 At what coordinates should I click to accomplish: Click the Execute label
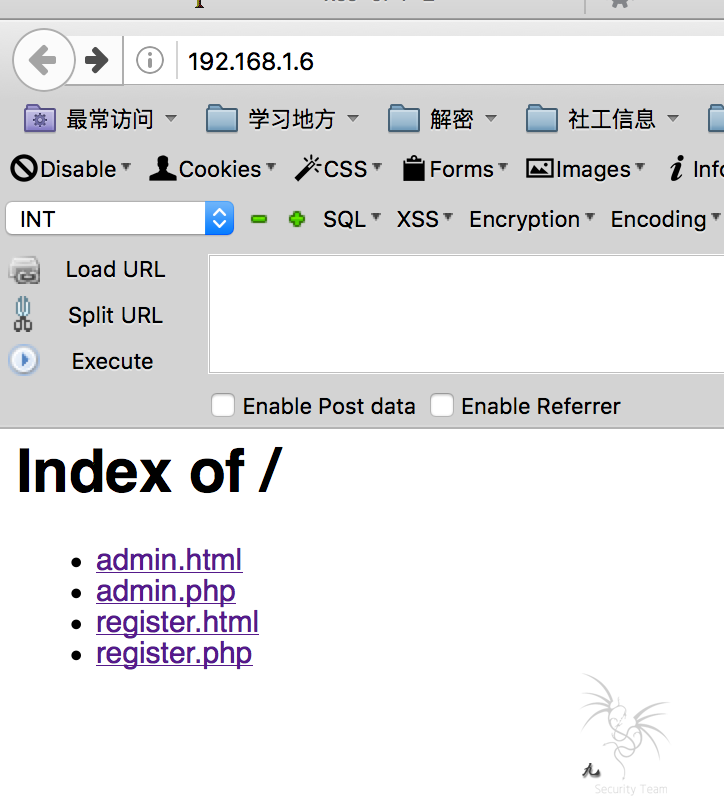pos(112,361)
